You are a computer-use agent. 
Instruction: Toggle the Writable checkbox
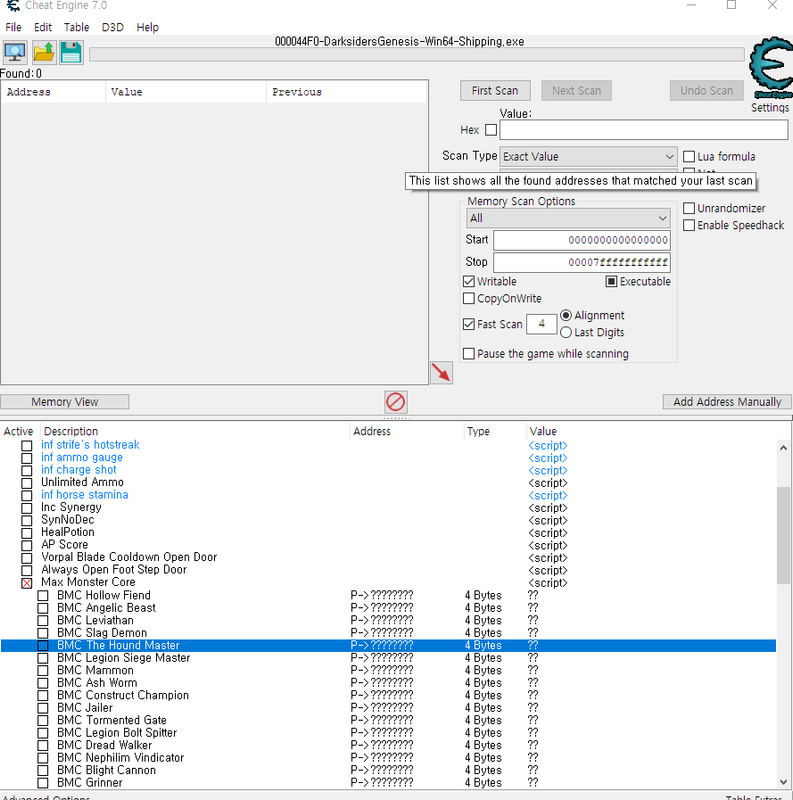(468, 281)
